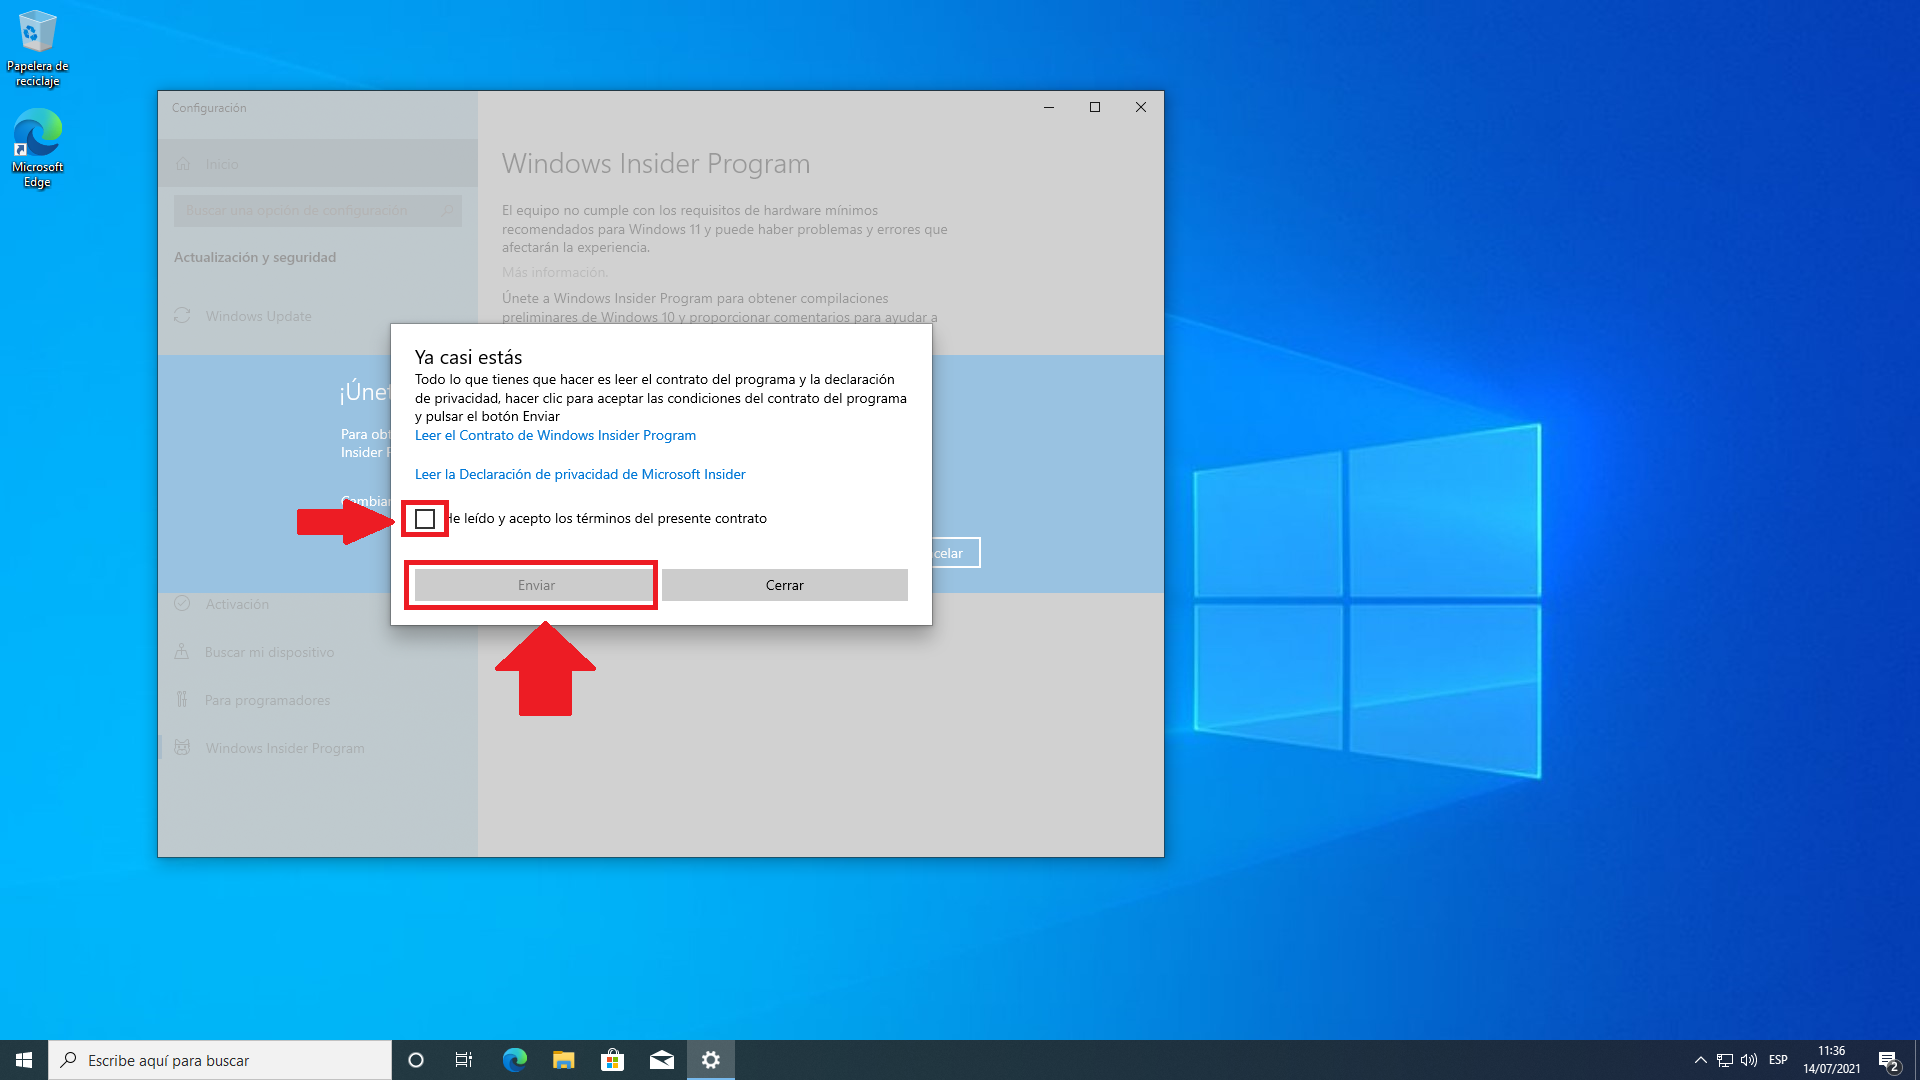1920x1080 pixels.
Task: Open Mail app from taskbar
Action: tap(662, 1060)
